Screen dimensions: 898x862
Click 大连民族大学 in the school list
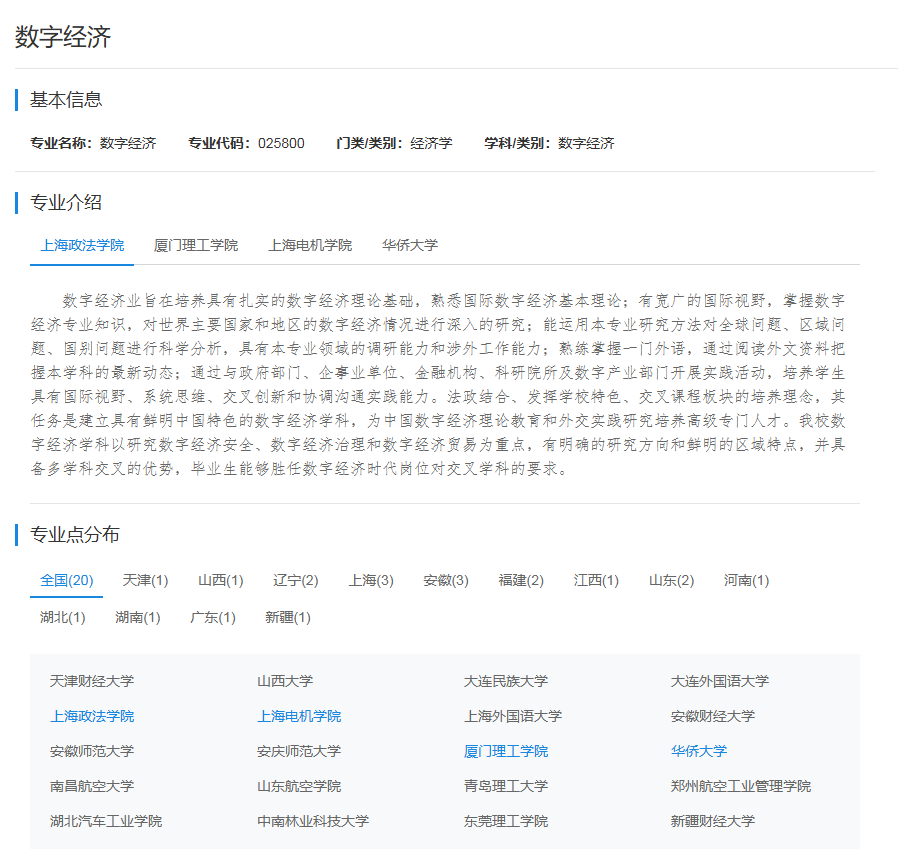click(x=506, y=681)
